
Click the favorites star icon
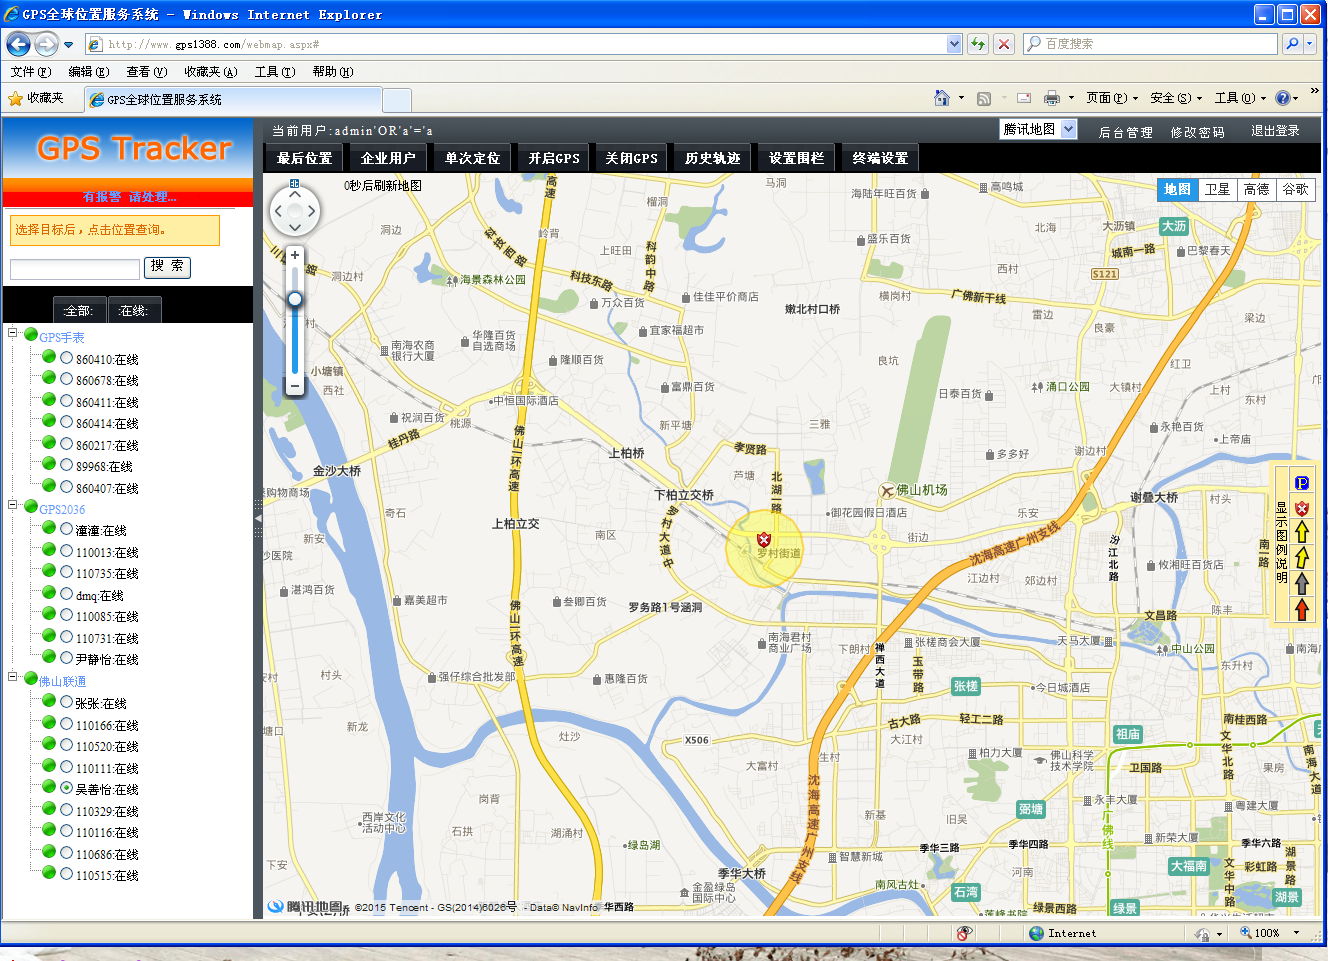(x=15, y=98)
